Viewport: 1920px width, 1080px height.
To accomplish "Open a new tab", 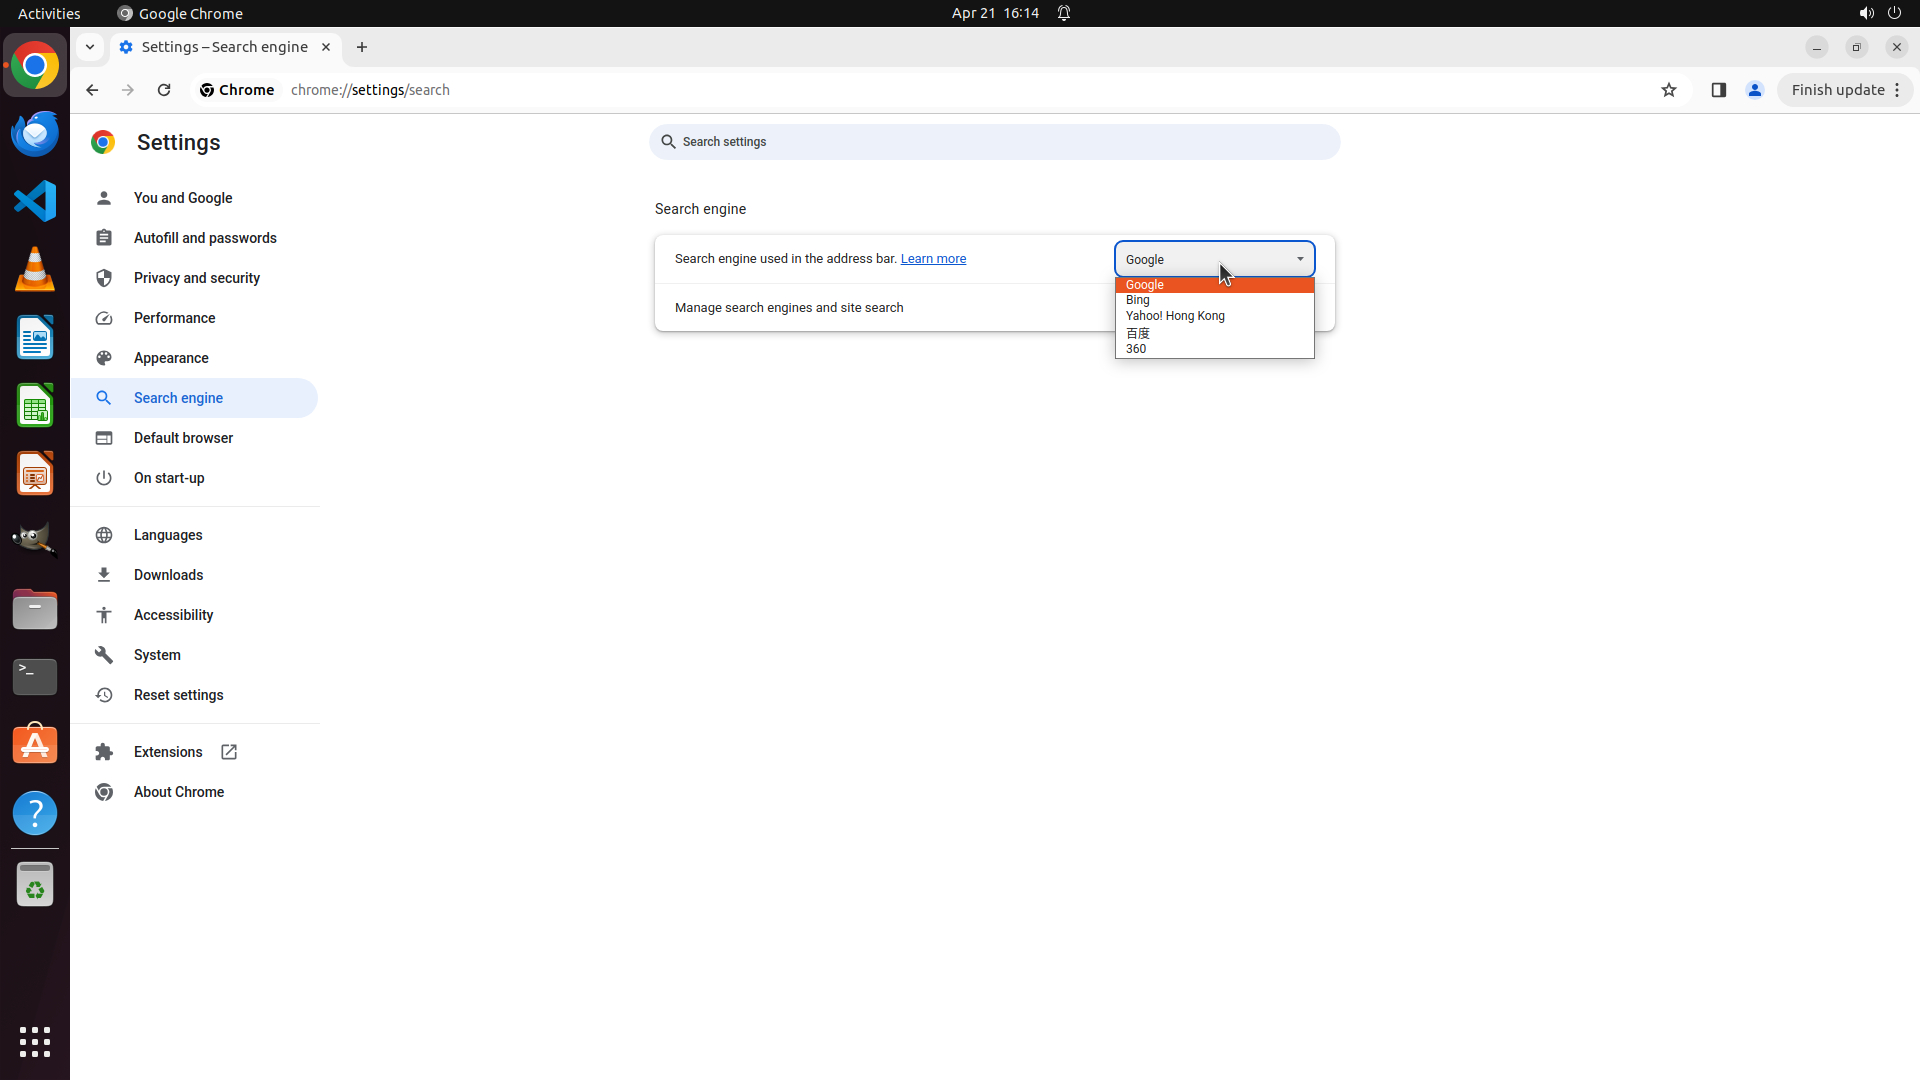I will click(x=362, y=47).
